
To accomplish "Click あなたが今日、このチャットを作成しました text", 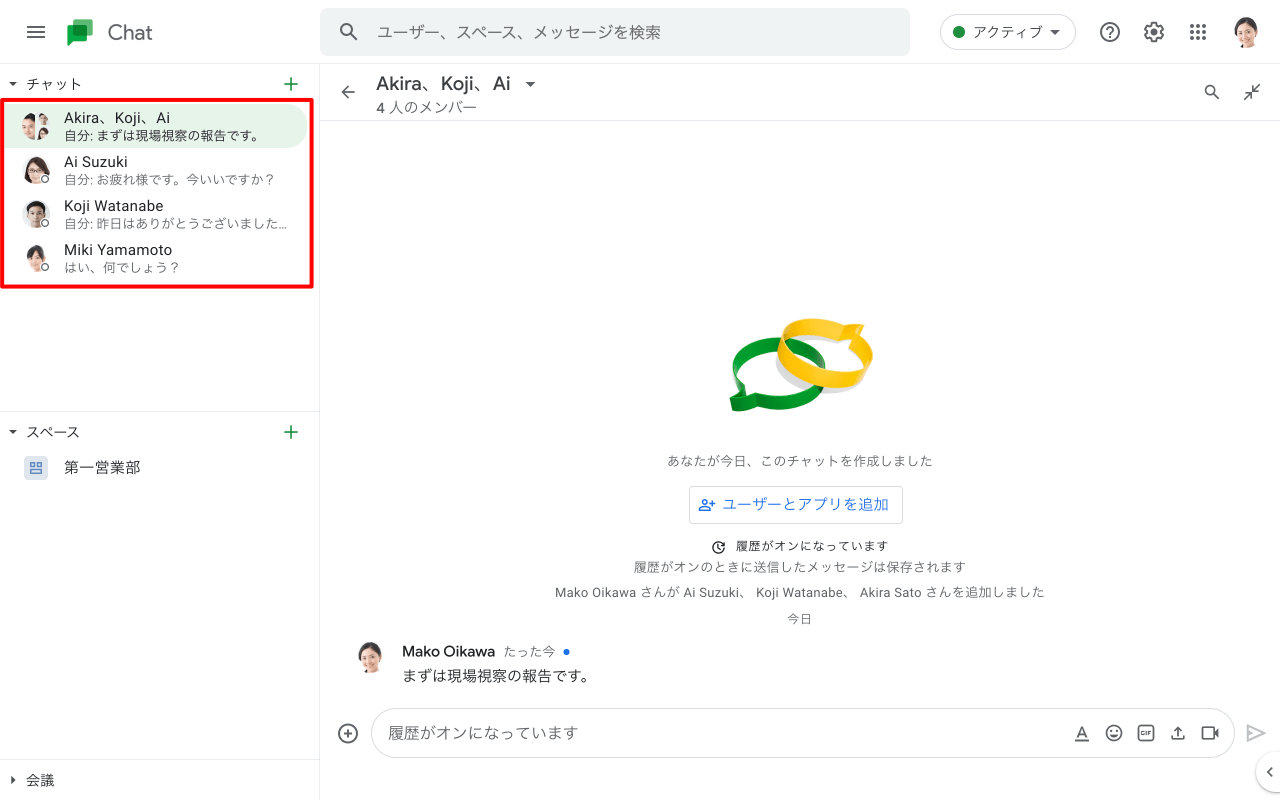I will (800, 461).
